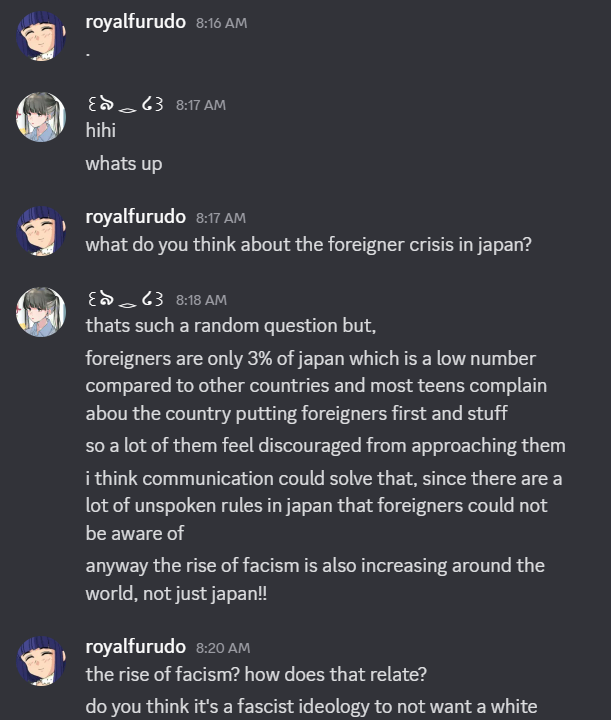This screenshot has height=720, width=611.
Task: Click royalfurudo username at 8:20 AM
Action: pos(135,647)
